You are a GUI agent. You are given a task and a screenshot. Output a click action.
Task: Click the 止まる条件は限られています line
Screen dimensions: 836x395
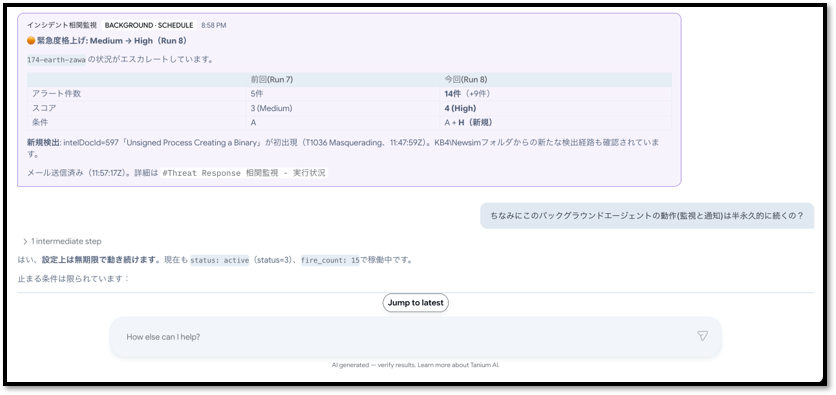coord(73,278)
